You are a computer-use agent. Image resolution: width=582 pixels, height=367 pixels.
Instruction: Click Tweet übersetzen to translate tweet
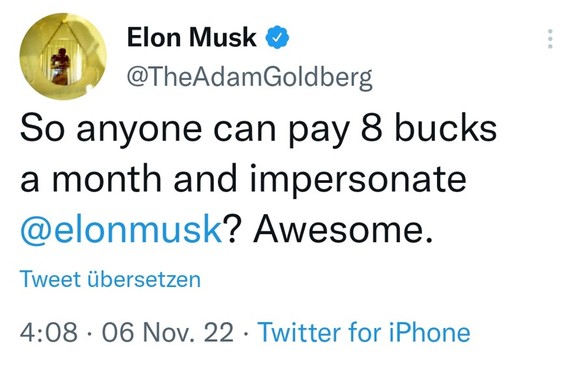pyautogui.click(x=110, y=279)
